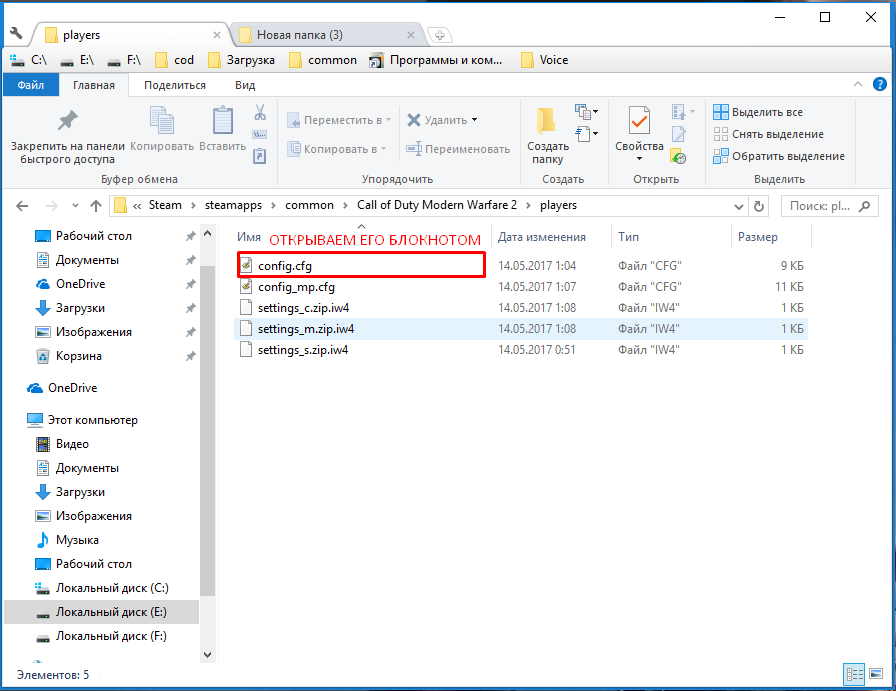
Task: Open Музыка in navigation pane
Action: [77, 540]
